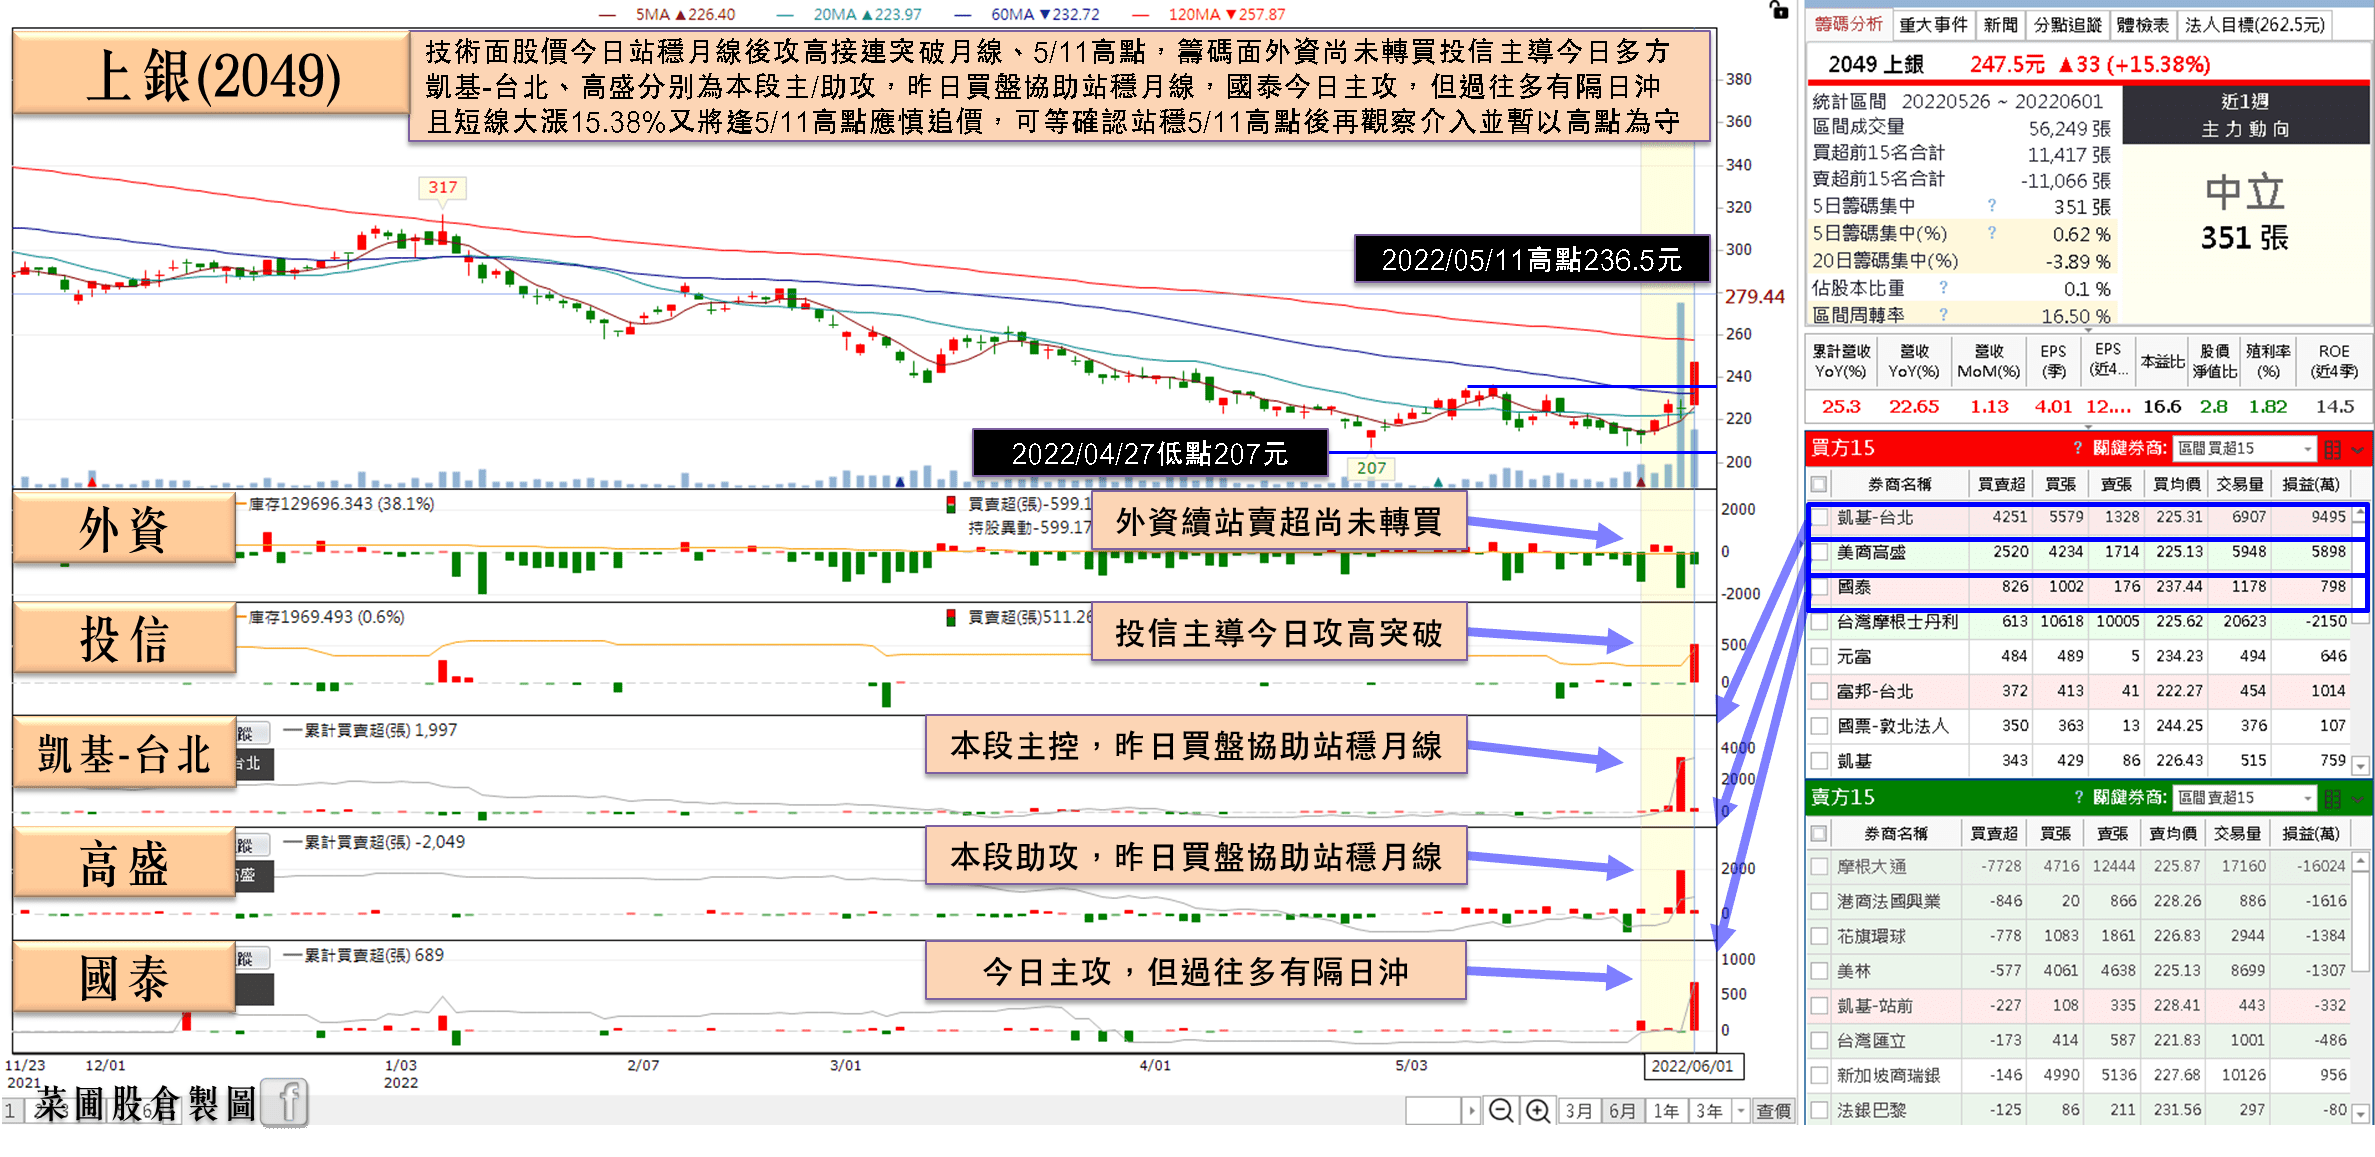Viewport: 2375px width, 1157px height.
Task: Expand the period dropdown arrow after 3年
Action: coord(1741,1111)
